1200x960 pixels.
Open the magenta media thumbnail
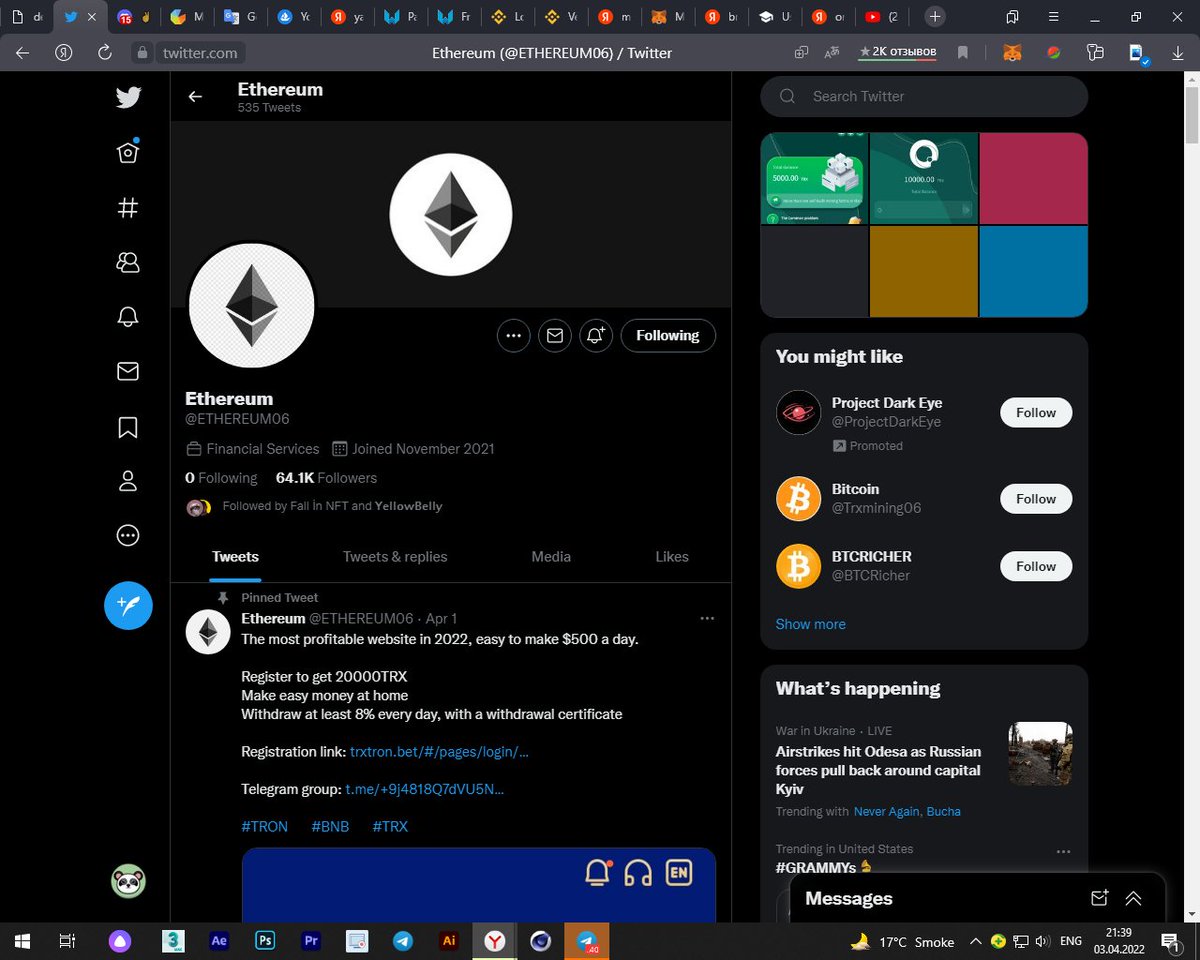[x=1033, y=178]
